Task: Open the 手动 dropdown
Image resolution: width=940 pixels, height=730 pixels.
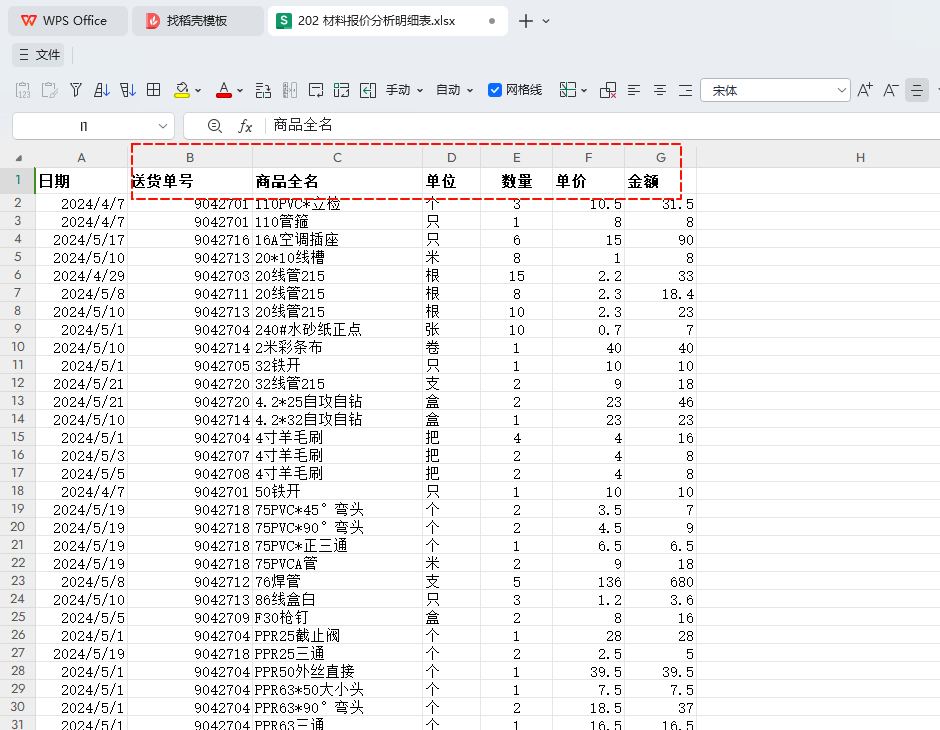Action: (x=404, y=90)
